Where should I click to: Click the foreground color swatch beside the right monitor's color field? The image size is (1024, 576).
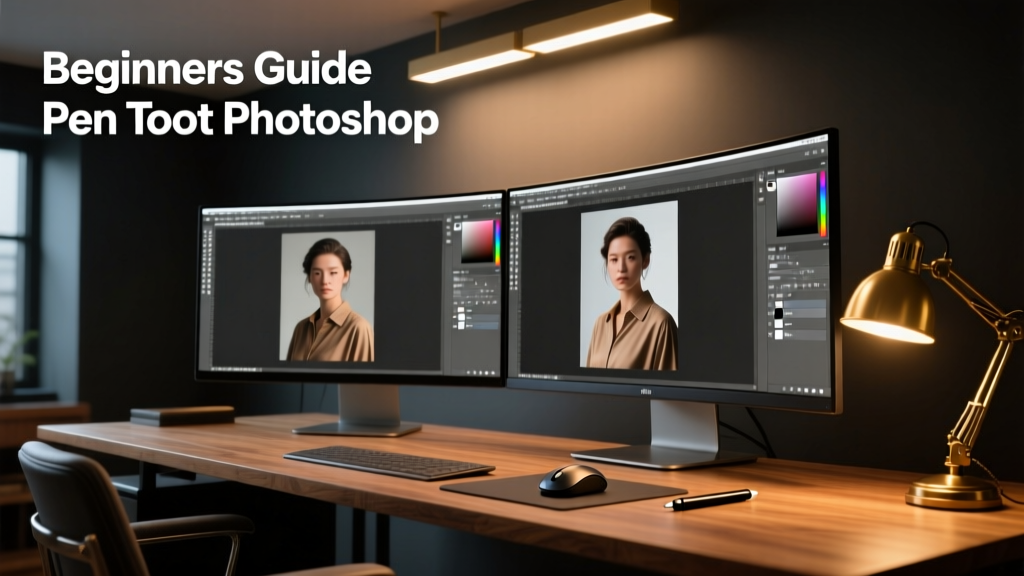(771, 186)
